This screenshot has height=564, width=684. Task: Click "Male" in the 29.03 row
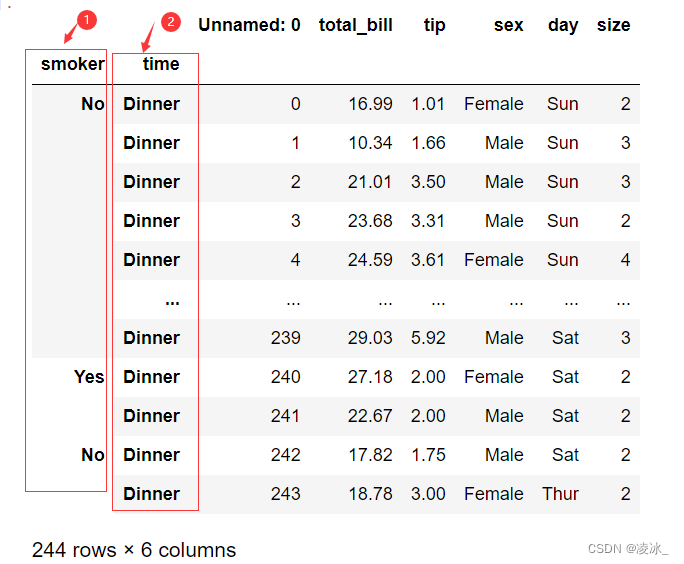tap(504, 338)
